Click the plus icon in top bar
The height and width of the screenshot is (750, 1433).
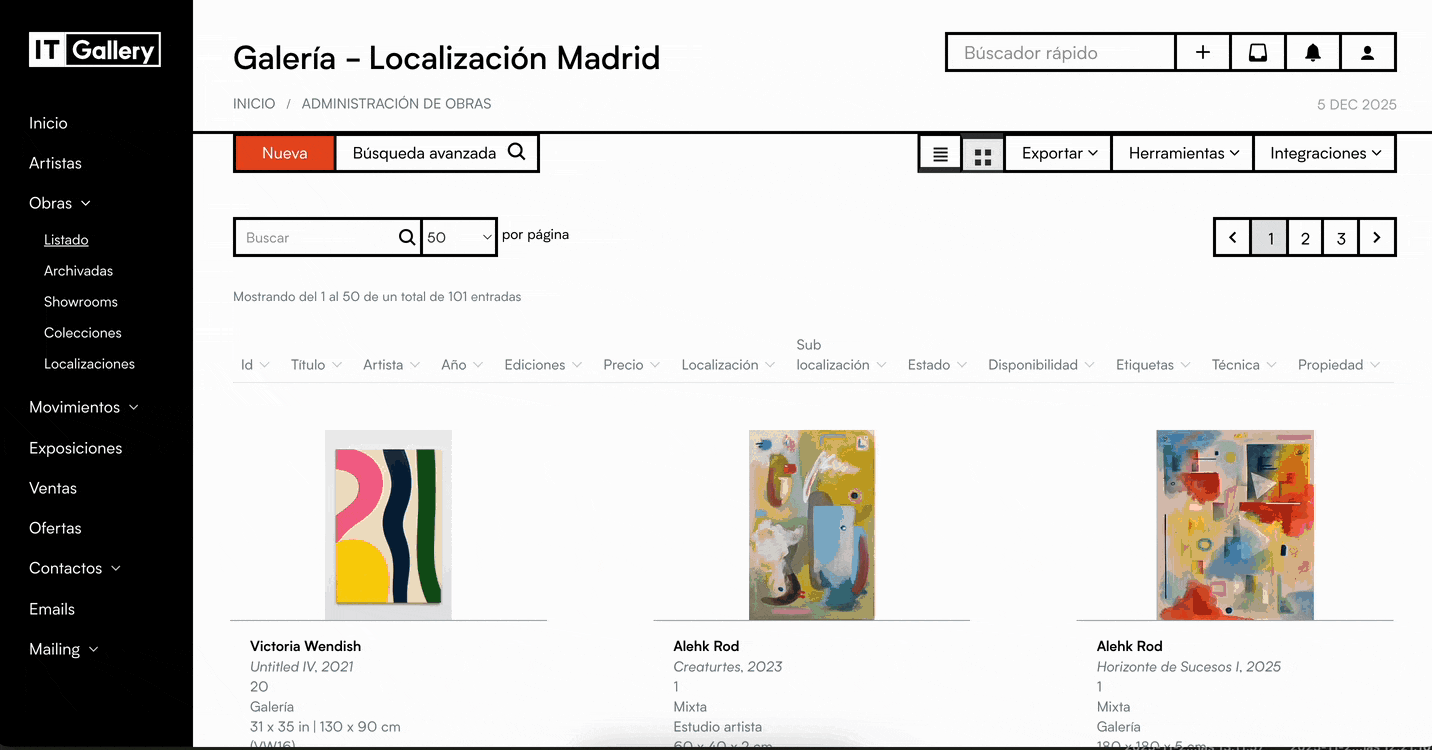tap(1203, 53)
